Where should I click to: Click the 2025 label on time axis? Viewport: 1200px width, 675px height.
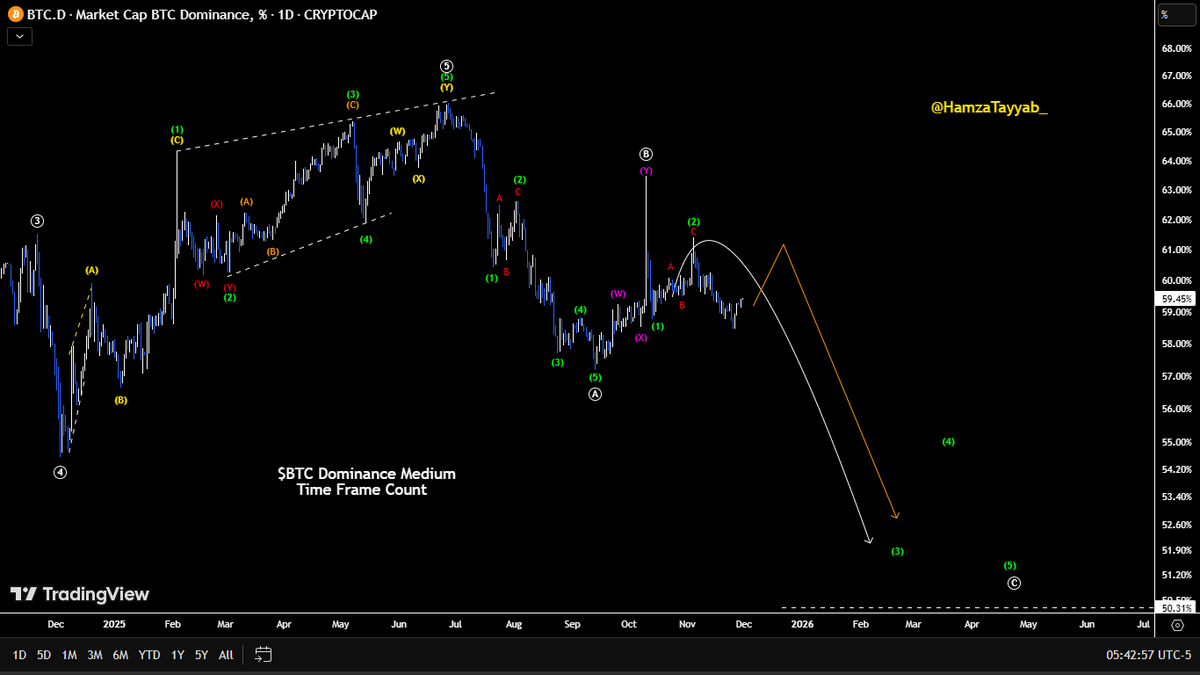pos(113,625)
